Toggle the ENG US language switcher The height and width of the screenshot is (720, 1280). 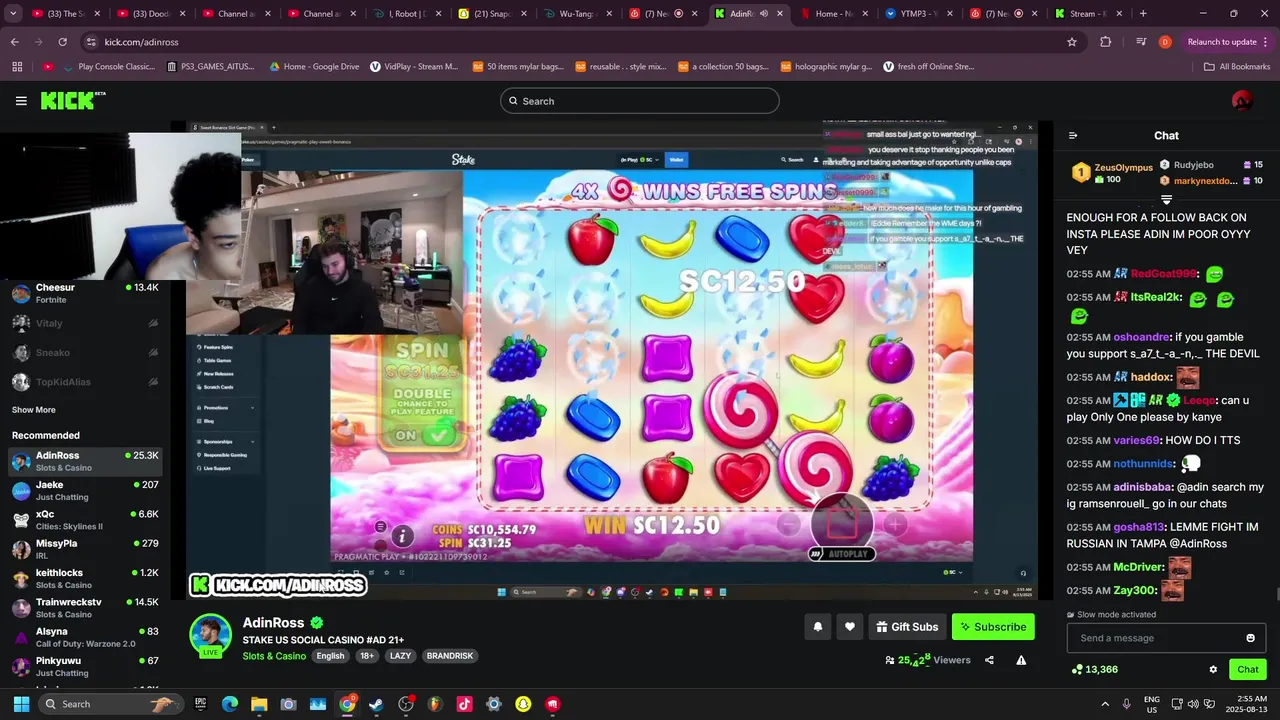[x=1152, y=704]
